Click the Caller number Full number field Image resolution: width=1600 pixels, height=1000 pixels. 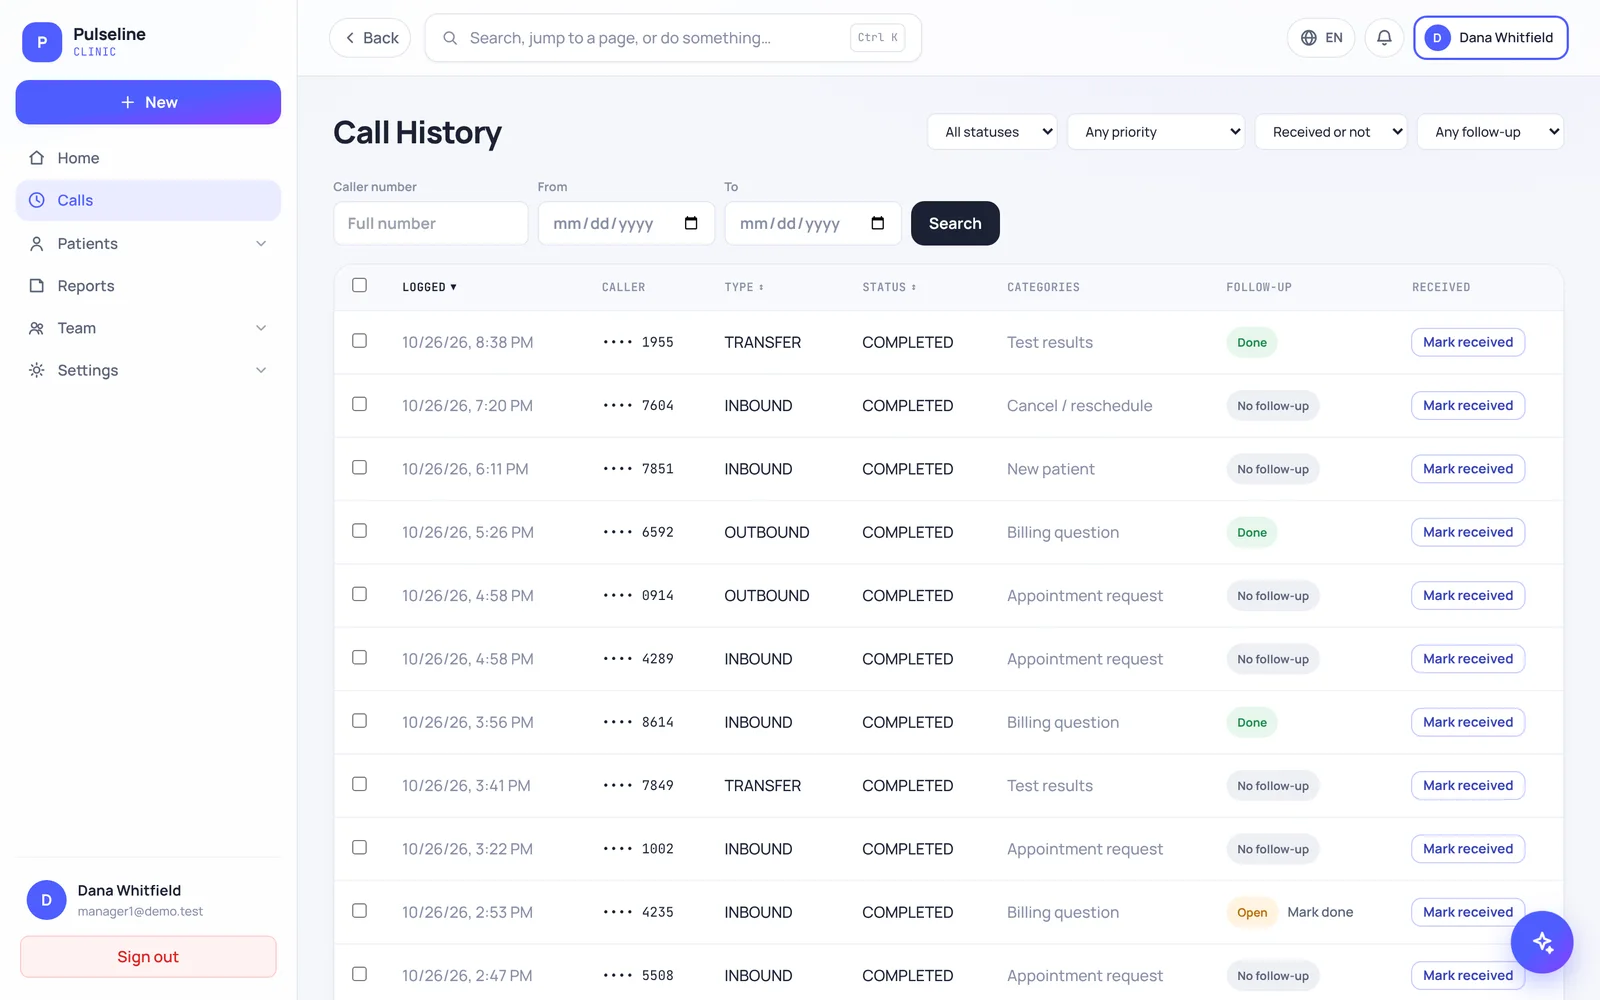(x=431, y=223)
